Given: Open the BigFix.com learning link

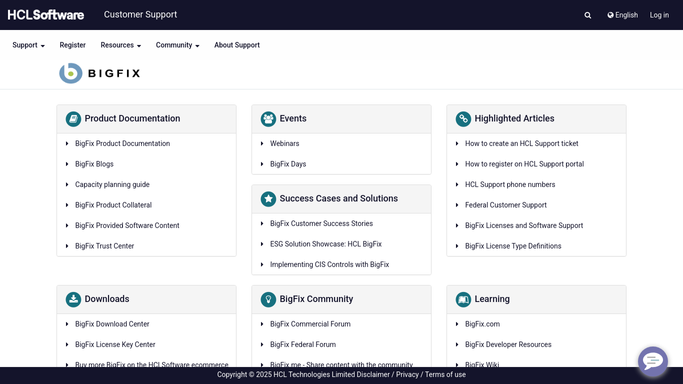Looking at the screenshot, I should [482, 324].
